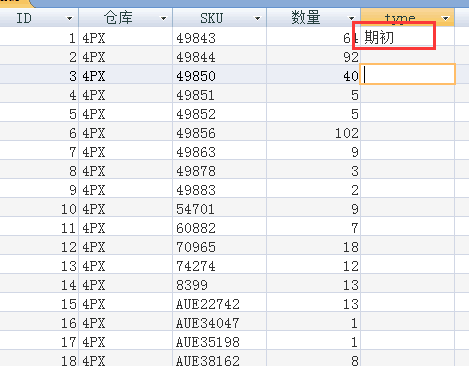Click SKU cell 54701

coord(219,207)
